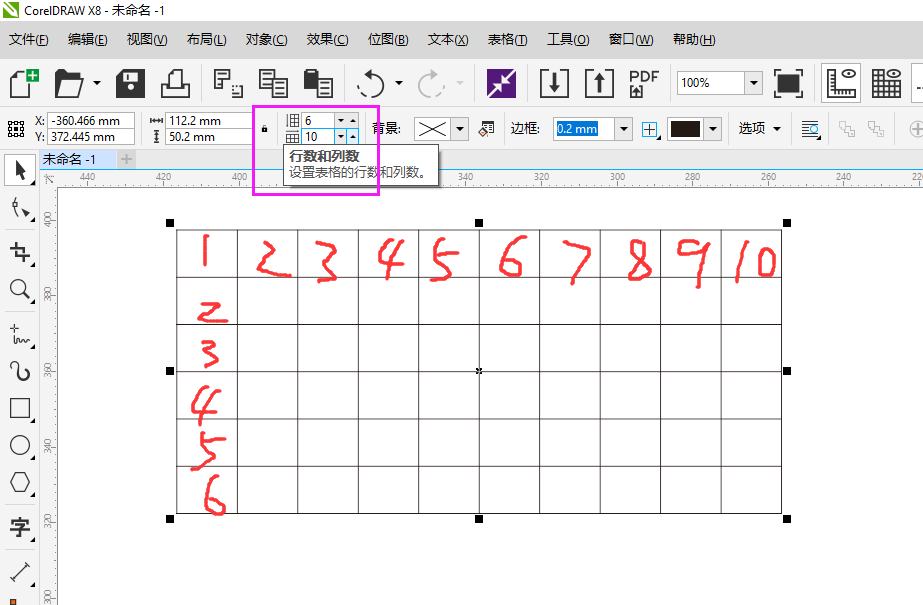Select the Zoom magnifier tool
This screenshot has height=605, width=923.
tap(20, 290)
